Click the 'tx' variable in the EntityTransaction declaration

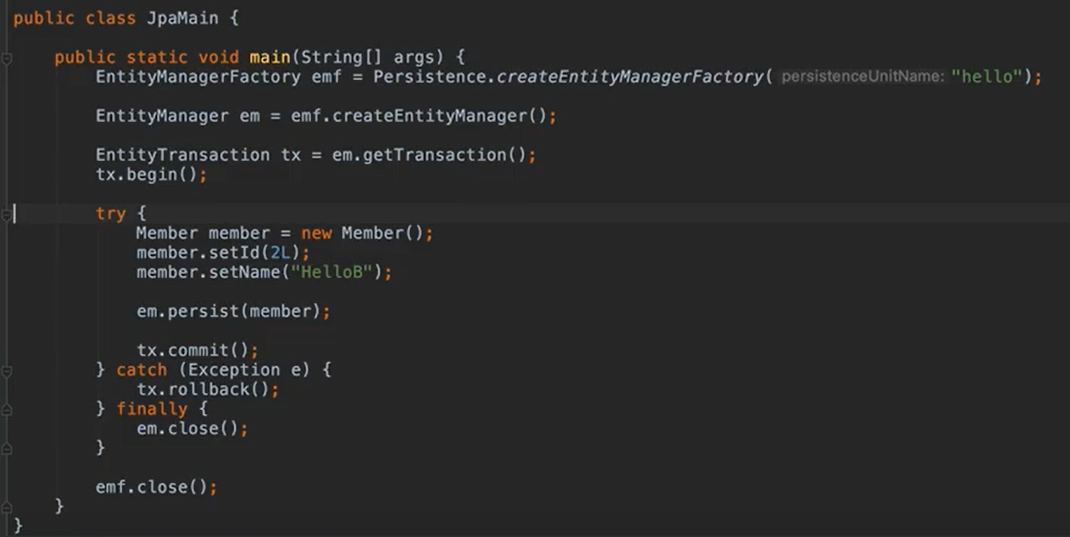[x=291, y=155]
